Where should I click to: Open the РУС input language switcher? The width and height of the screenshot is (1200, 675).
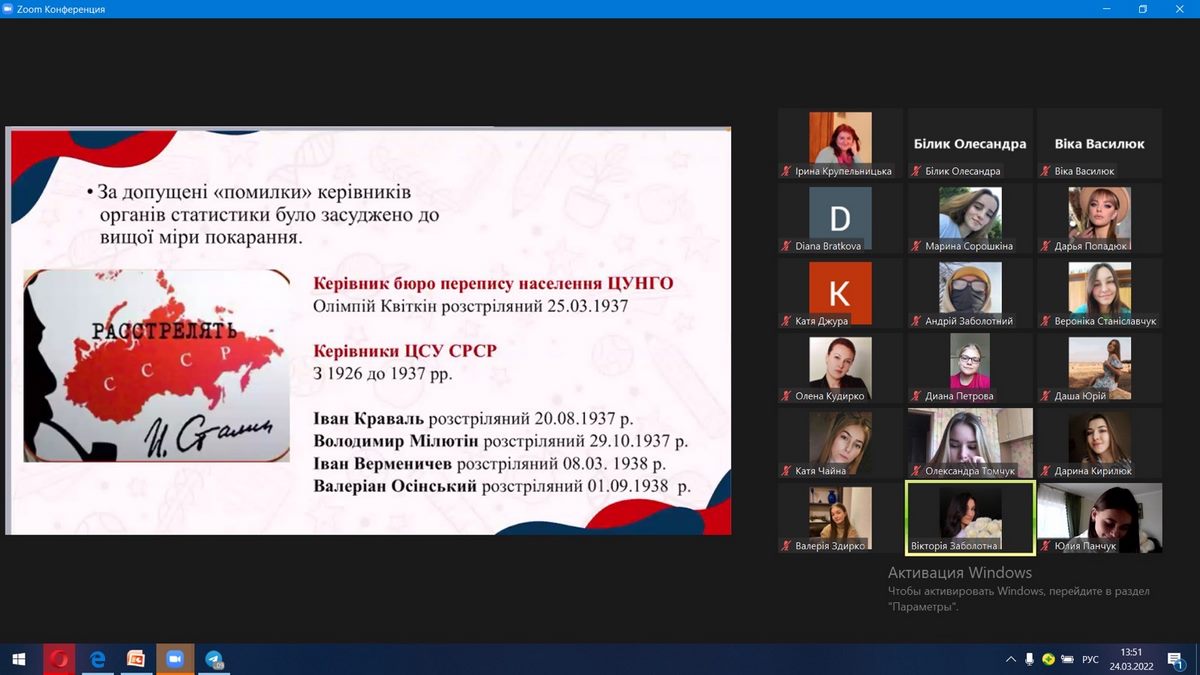[1090, 659]
